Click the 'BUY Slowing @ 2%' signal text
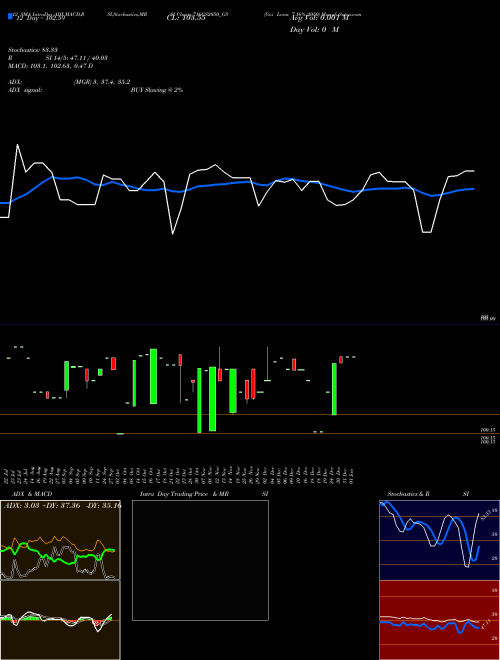Viewport: 500px width, 660px height. (x=157, y=90)
